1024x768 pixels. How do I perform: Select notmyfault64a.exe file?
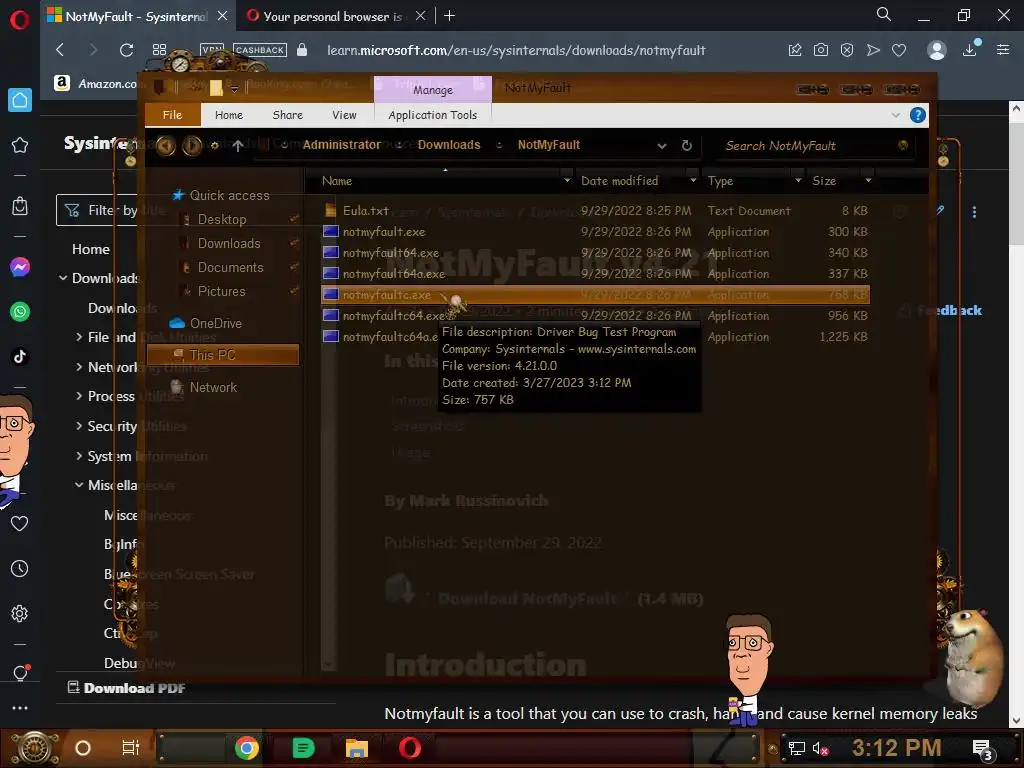pyautogui.click(x=596, y=274)
